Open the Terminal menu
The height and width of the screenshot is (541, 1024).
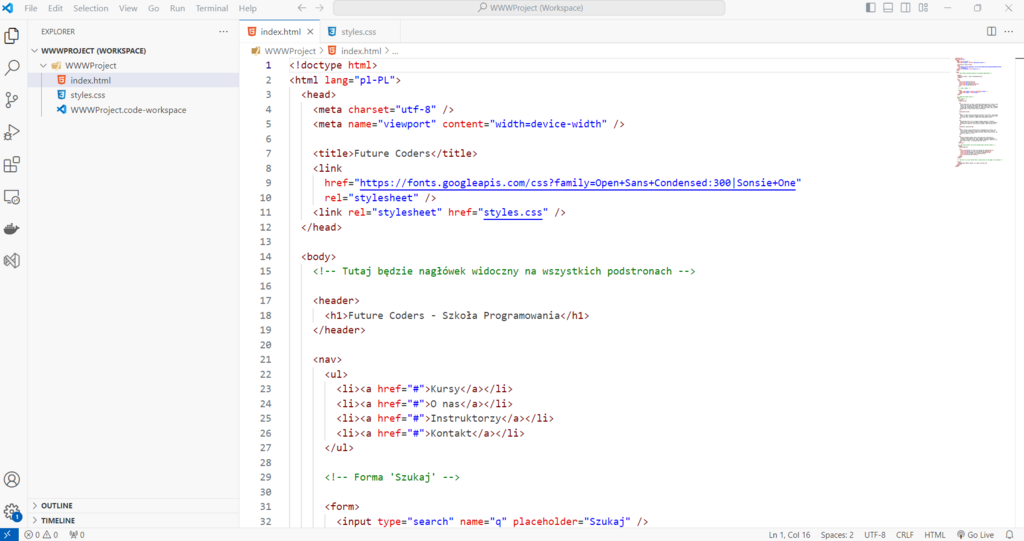point(211,8)
